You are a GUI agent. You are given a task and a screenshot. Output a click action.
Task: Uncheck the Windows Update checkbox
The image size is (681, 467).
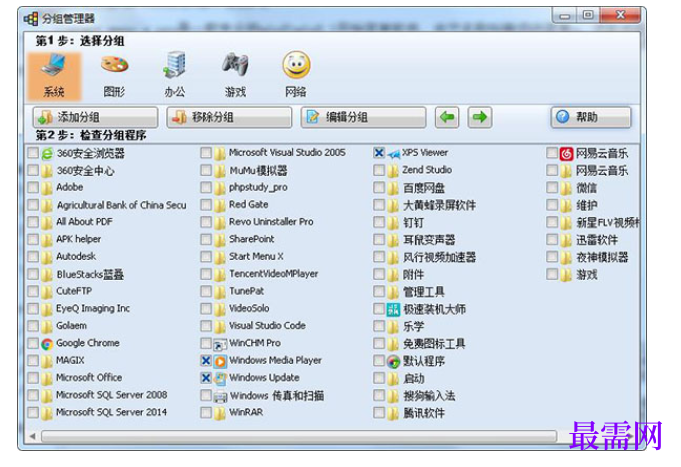(x=206, y=378)
